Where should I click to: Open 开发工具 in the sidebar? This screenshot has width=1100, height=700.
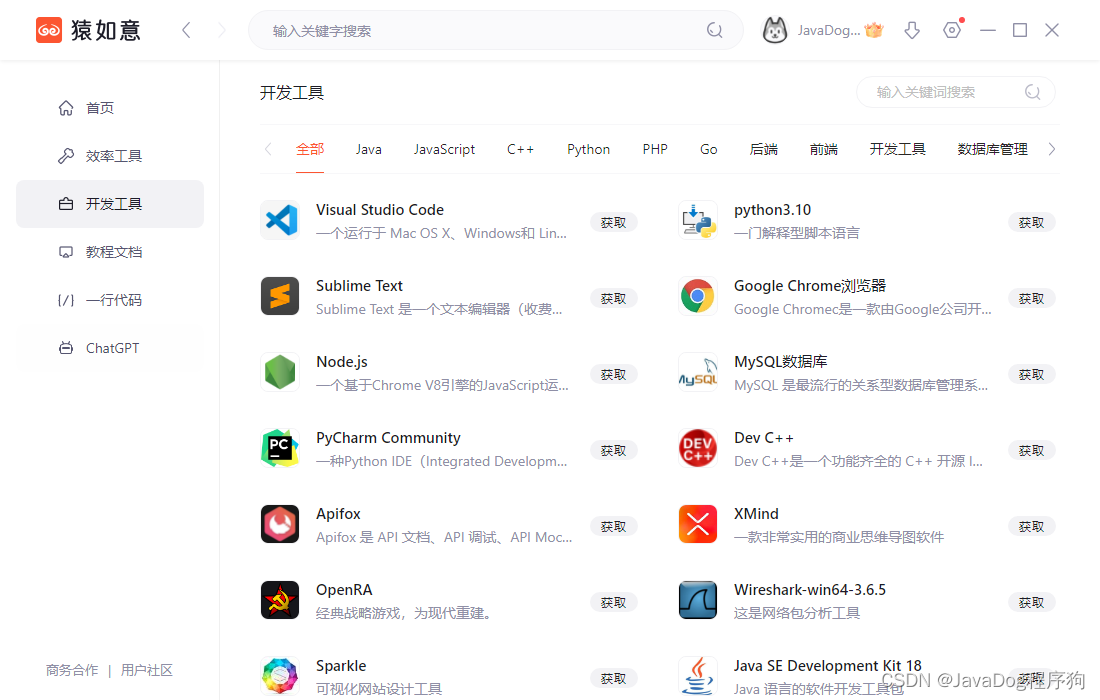tap(110, 204)
